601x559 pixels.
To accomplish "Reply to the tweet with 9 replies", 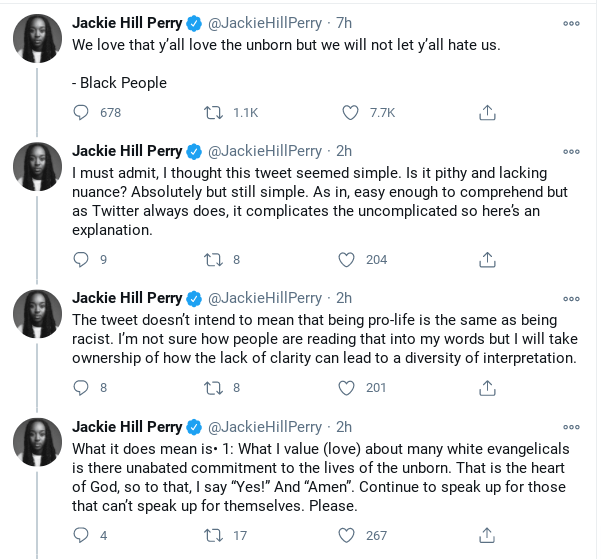I will click(82, 260).
